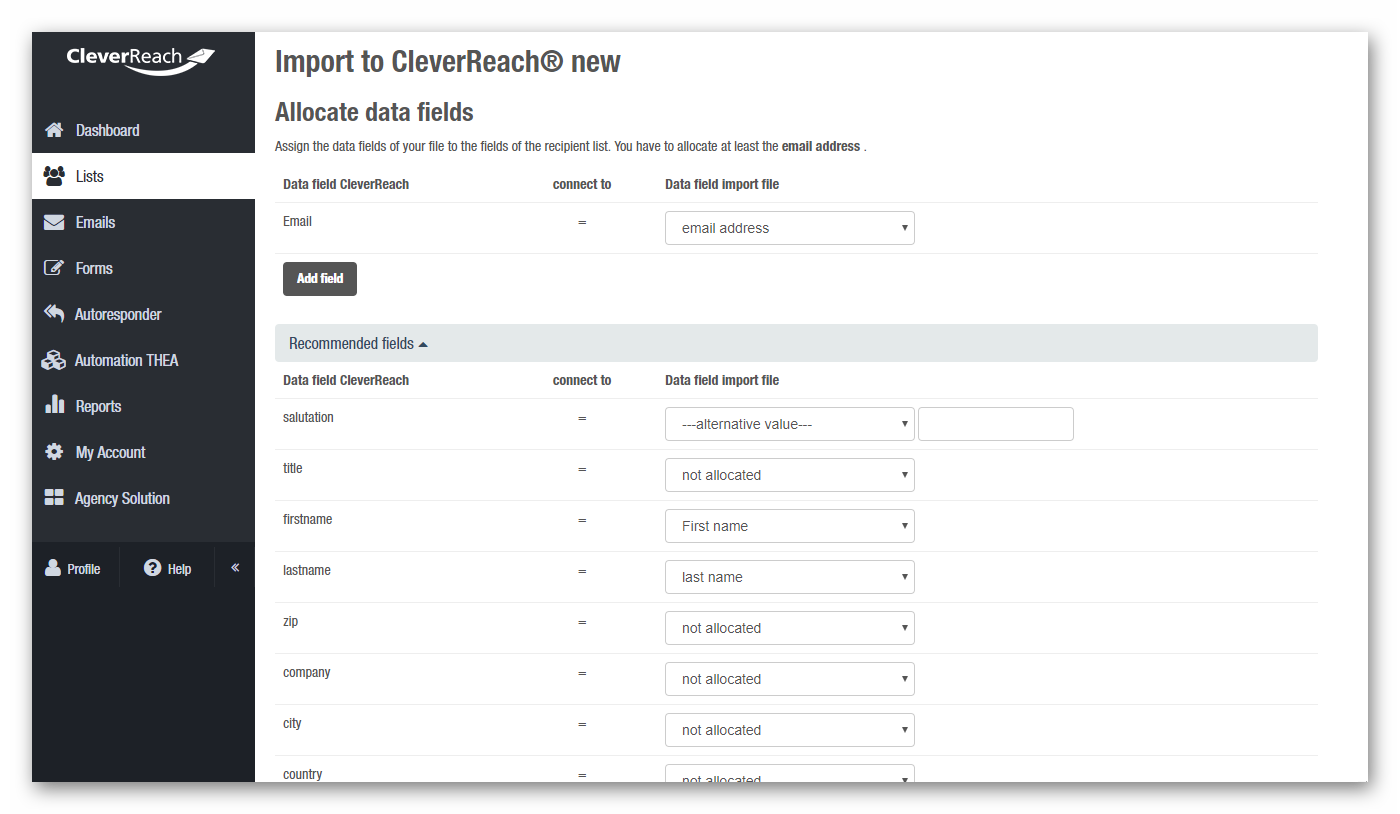Open the Help link

(x=167, y=568)
